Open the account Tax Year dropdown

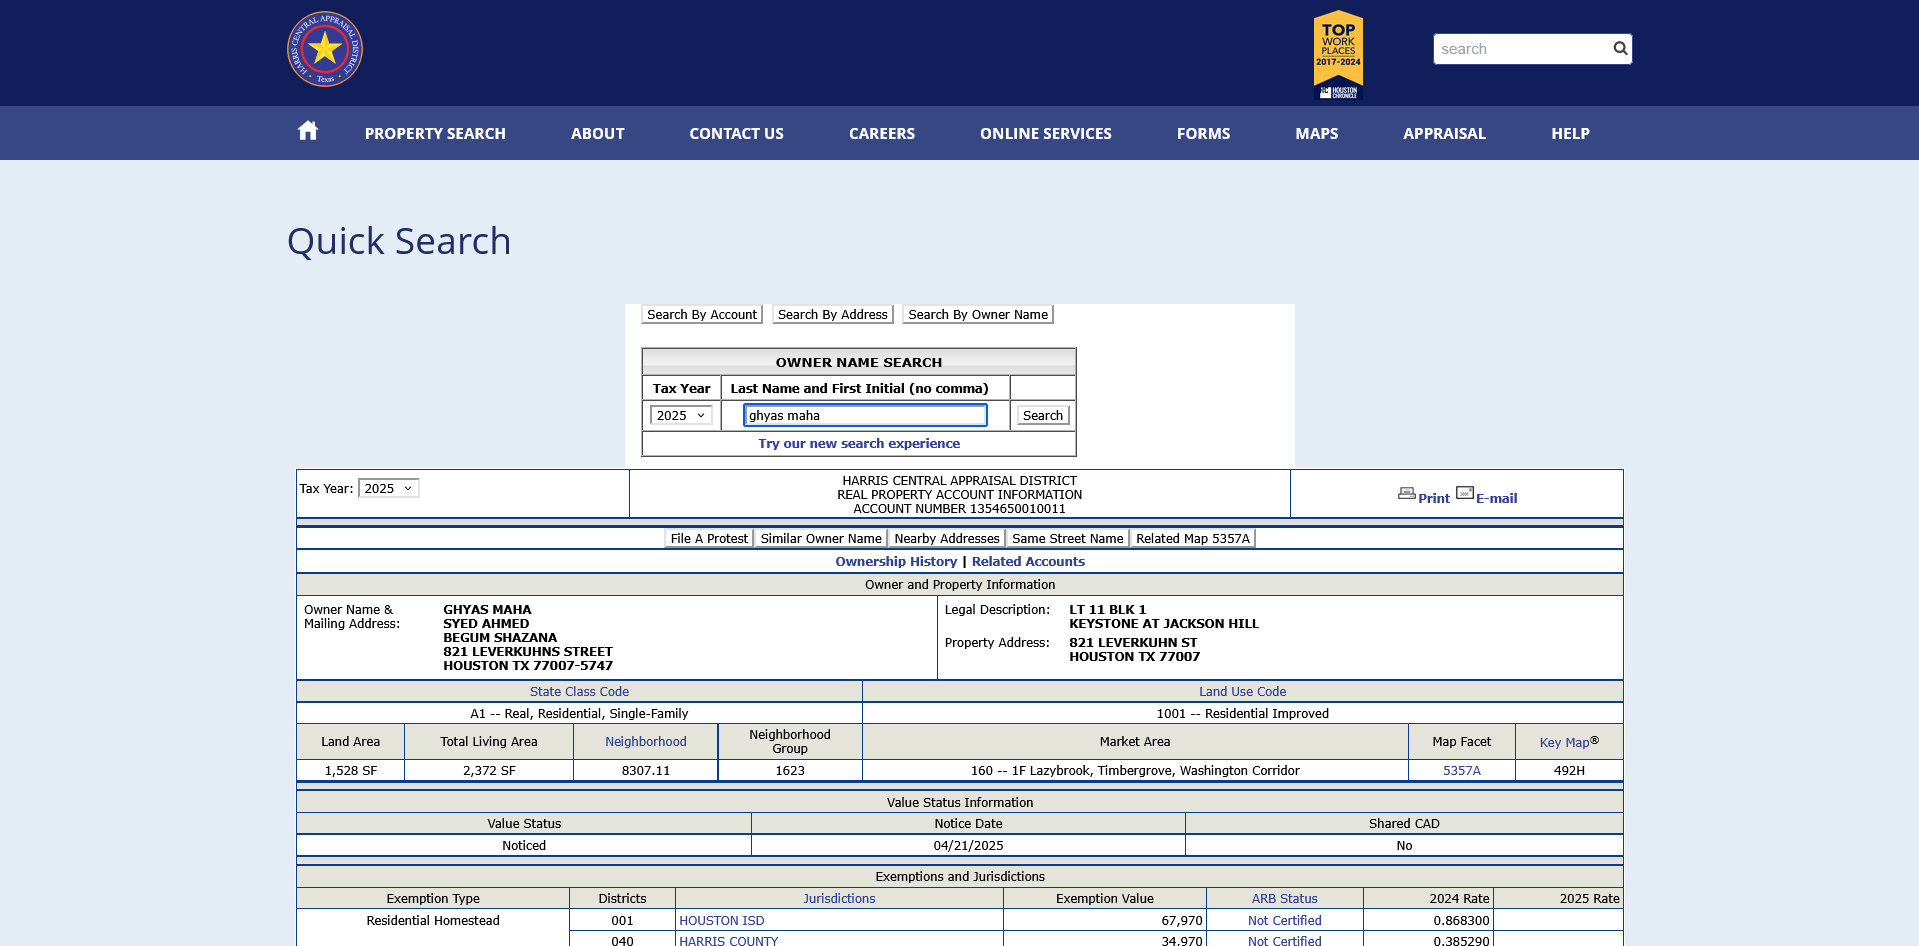point(389,488)
